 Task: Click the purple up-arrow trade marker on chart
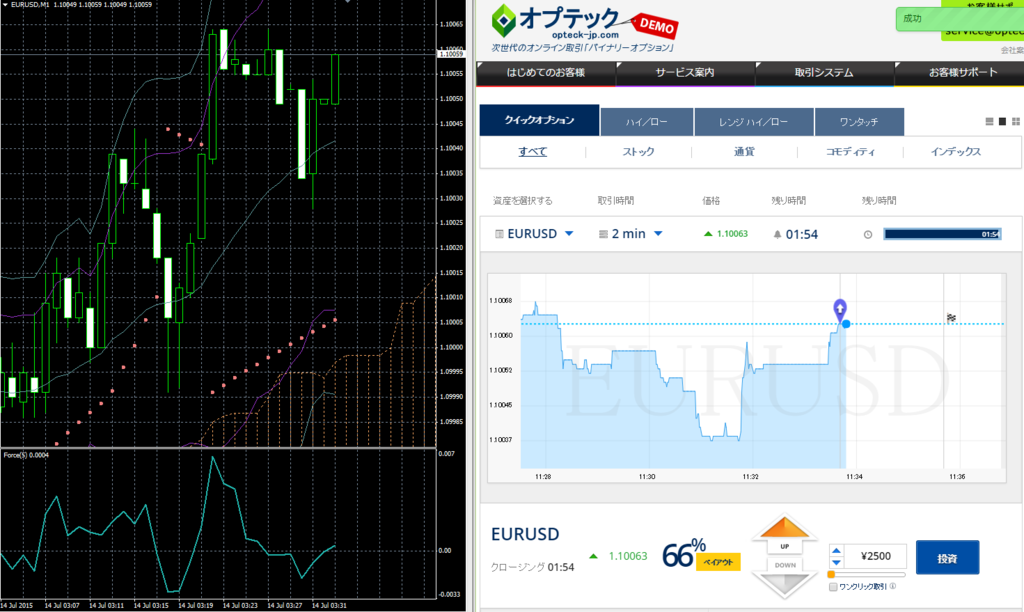click(x=840, y=308)
